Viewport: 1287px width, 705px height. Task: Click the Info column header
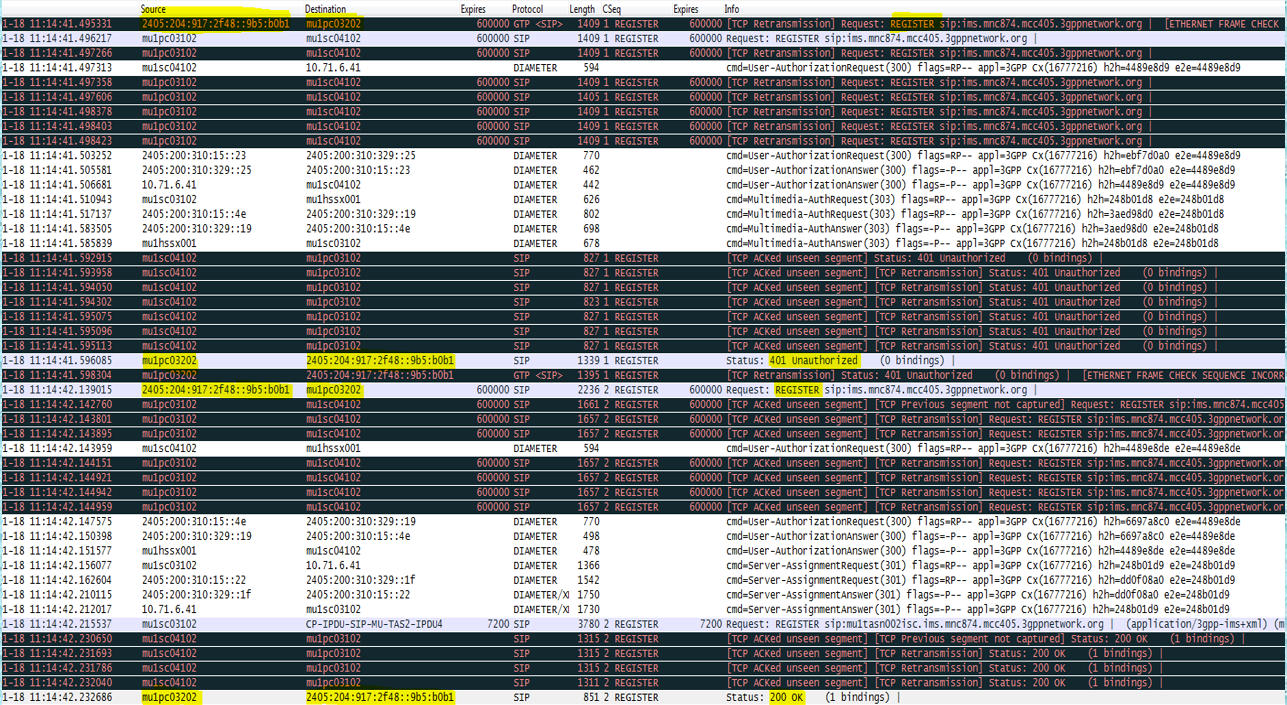[x=731, y=8]
